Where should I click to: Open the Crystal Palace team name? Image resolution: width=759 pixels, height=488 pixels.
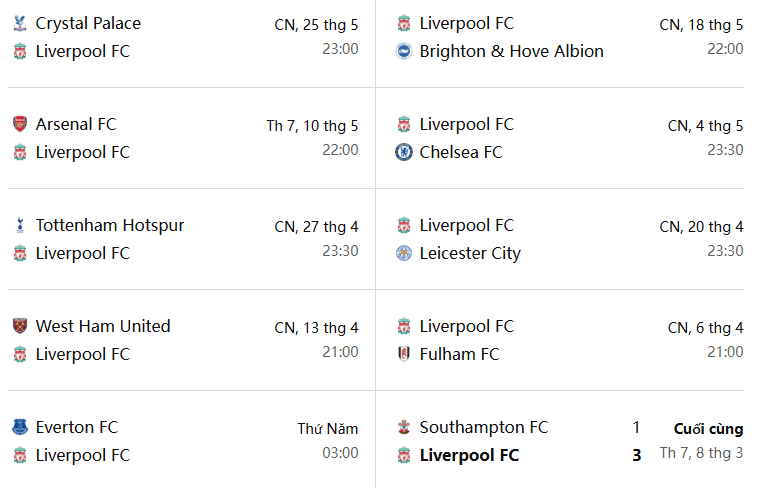tap(88, 23)
